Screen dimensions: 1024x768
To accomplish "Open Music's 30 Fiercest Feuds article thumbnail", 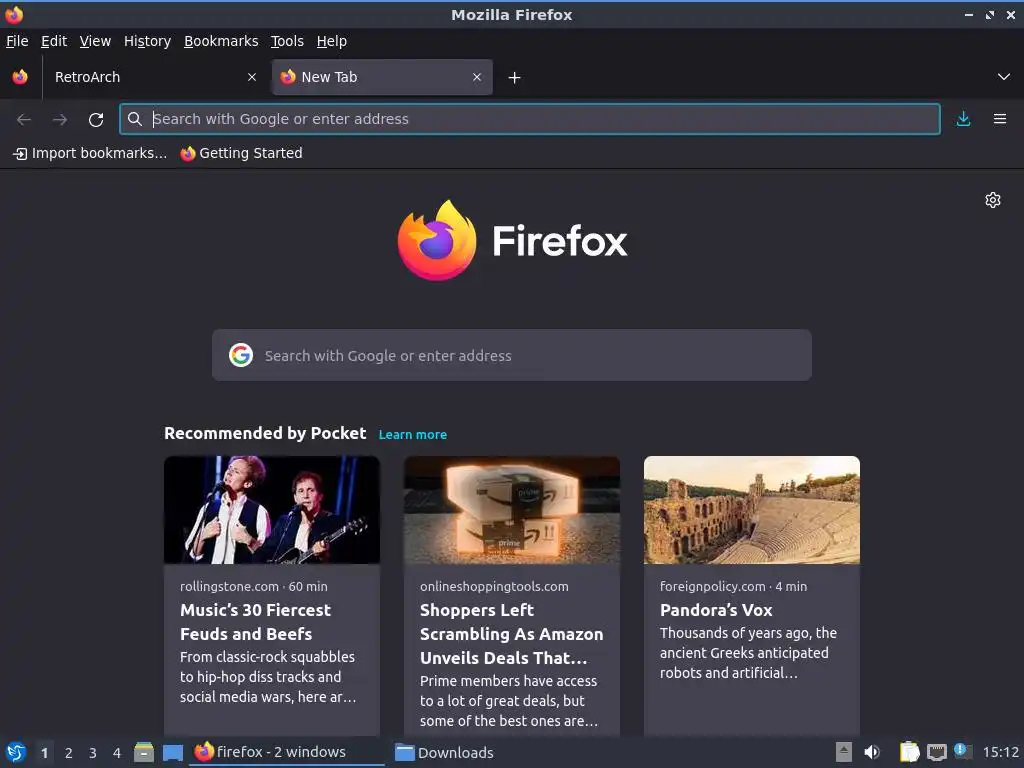I will [x=272, y=510].
